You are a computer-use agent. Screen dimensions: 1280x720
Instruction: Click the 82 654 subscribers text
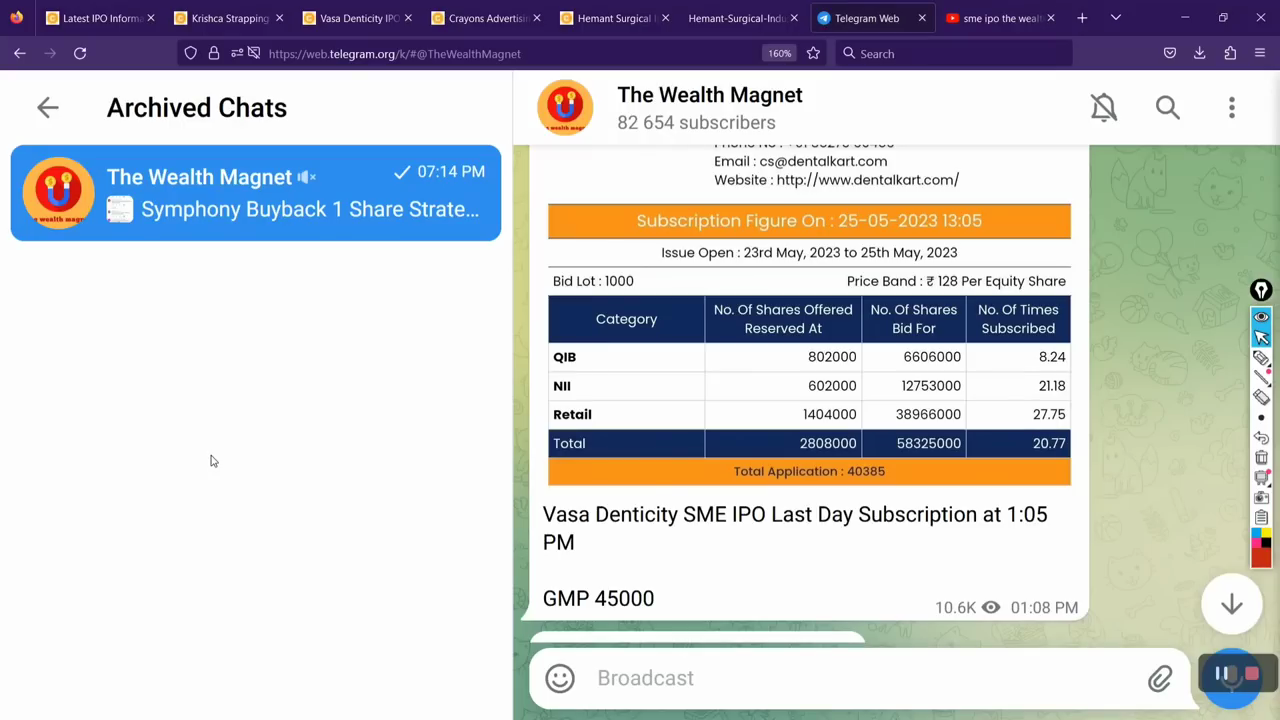[x=696, y=123]
